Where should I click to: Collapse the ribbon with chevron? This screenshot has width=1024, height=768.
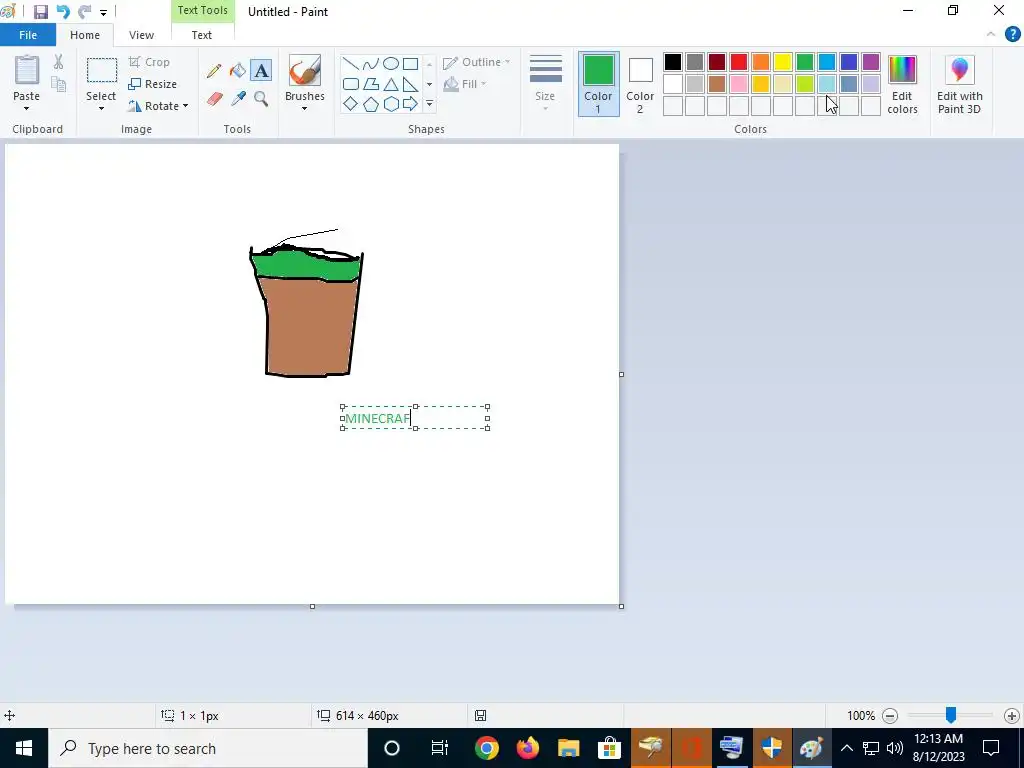click(991, 35)
